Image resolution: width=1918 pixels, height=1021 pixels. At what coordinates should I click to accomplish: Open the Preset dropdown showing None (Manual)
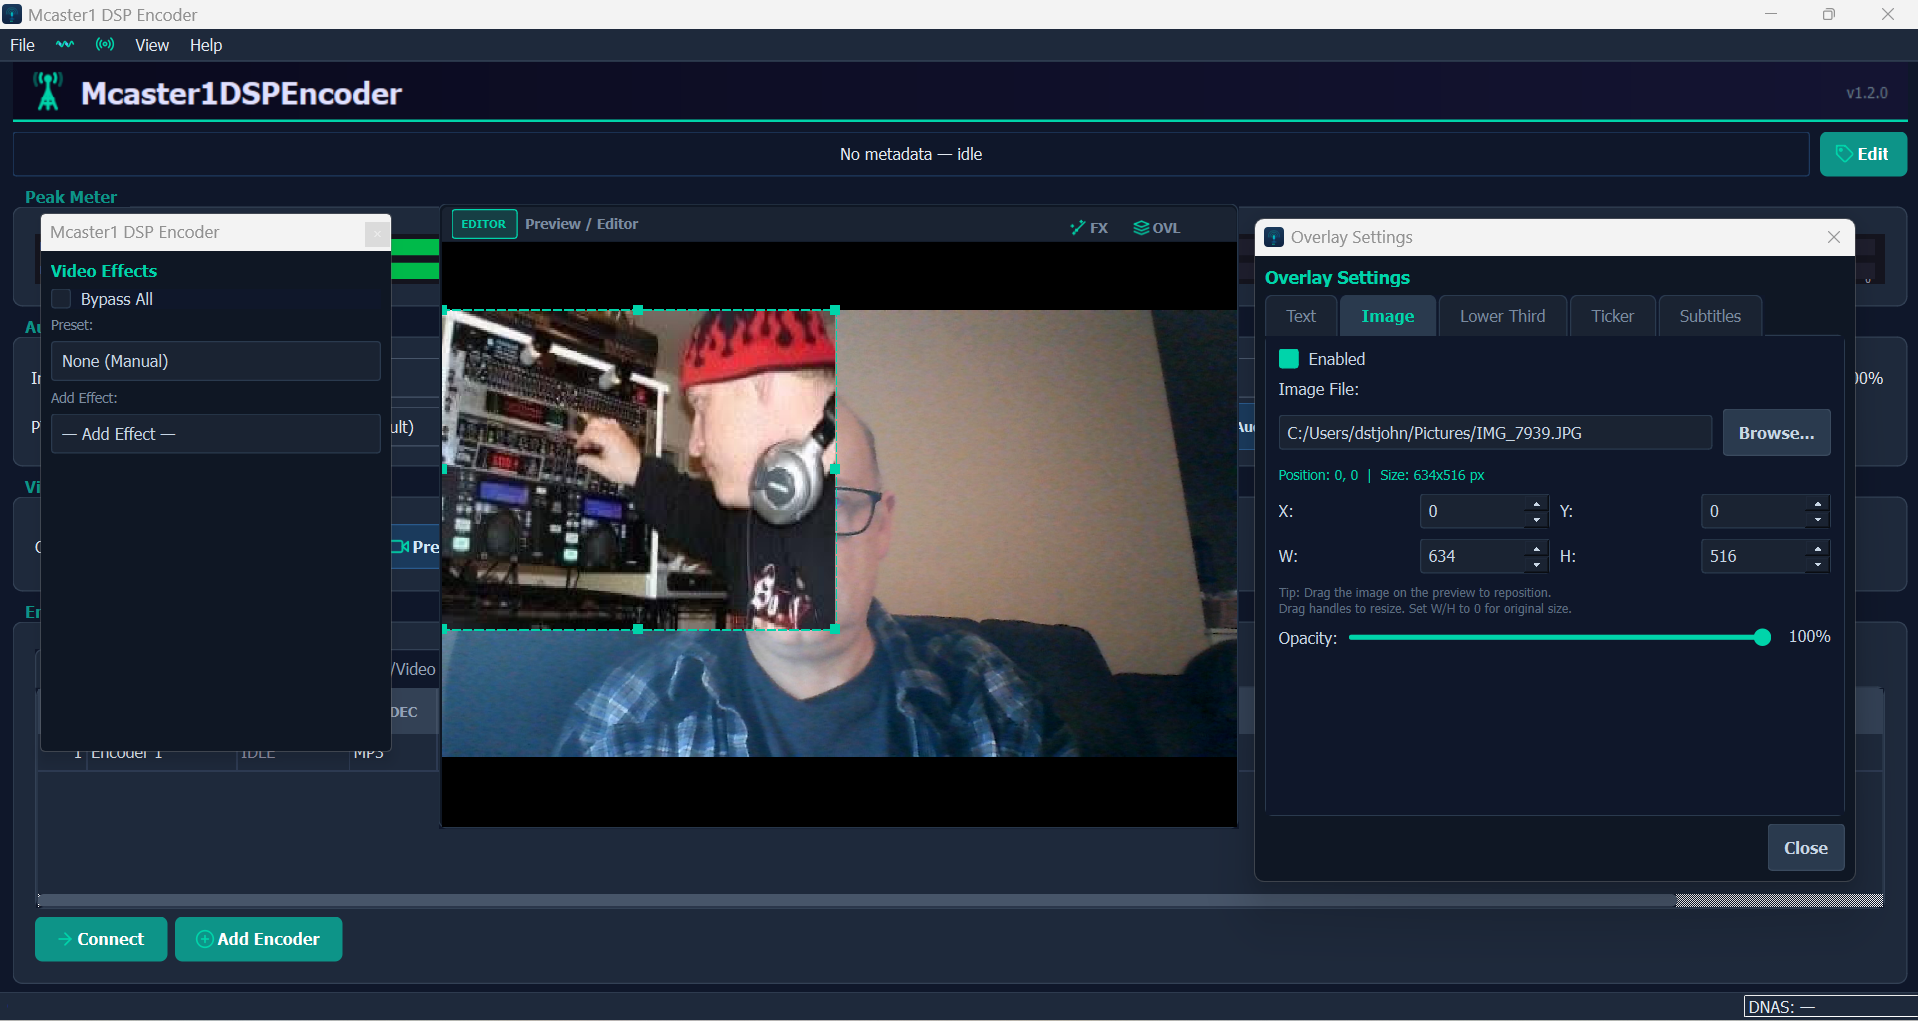[215, 361]
